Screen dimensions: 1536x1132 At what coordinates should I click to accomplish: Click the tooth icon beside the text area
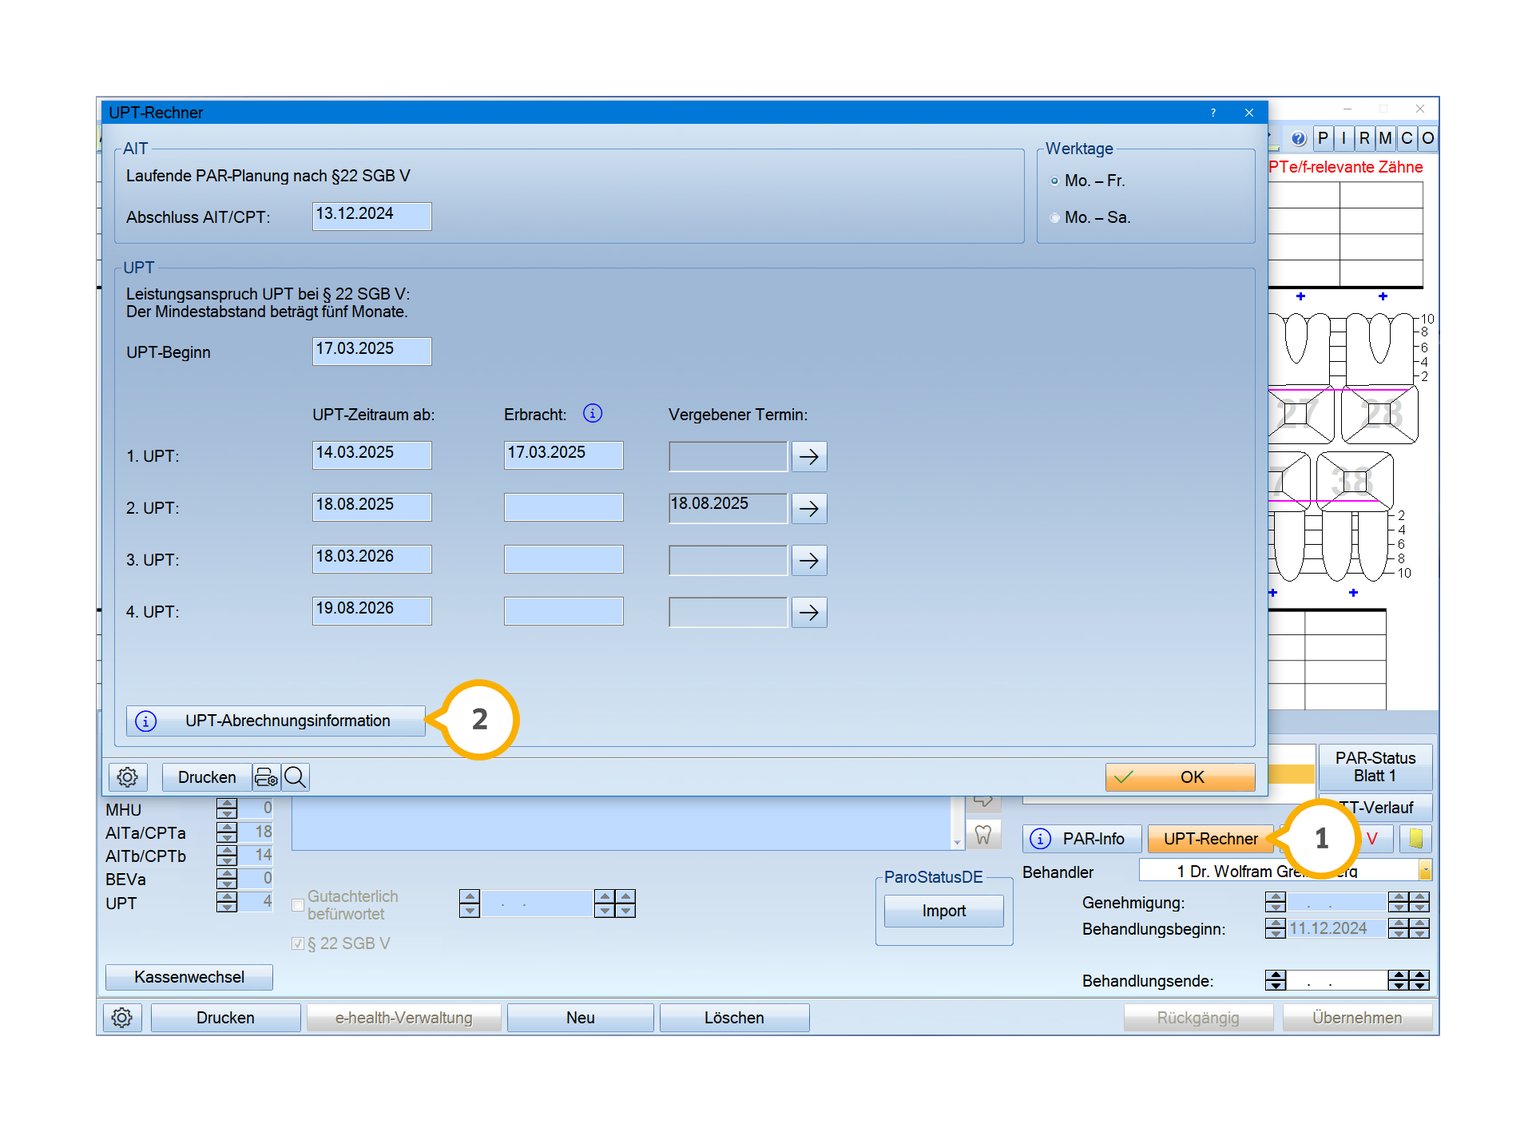pos(983,834)
